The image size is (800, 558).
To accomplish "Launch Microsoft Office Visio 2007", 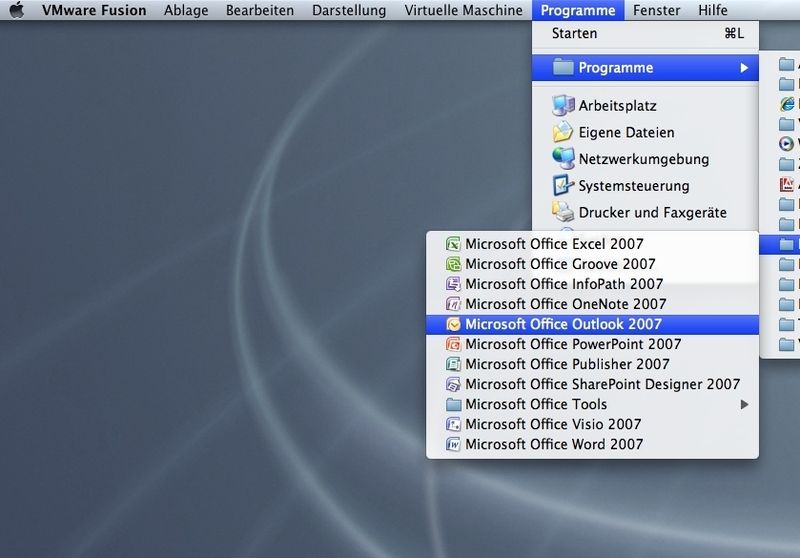I will point(592,424).
